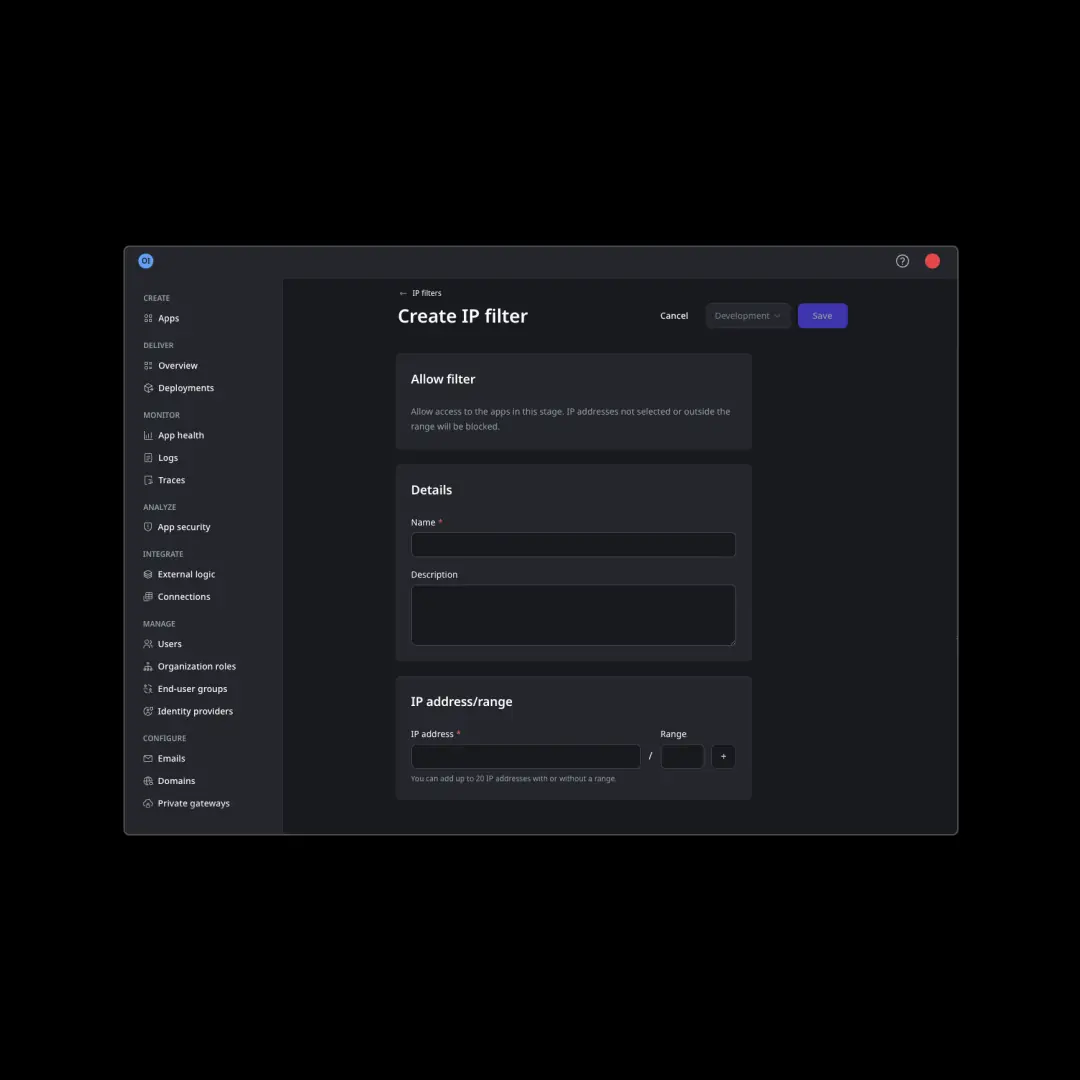
Task: Click the External logic layers icon
Action: click(147, 574)
